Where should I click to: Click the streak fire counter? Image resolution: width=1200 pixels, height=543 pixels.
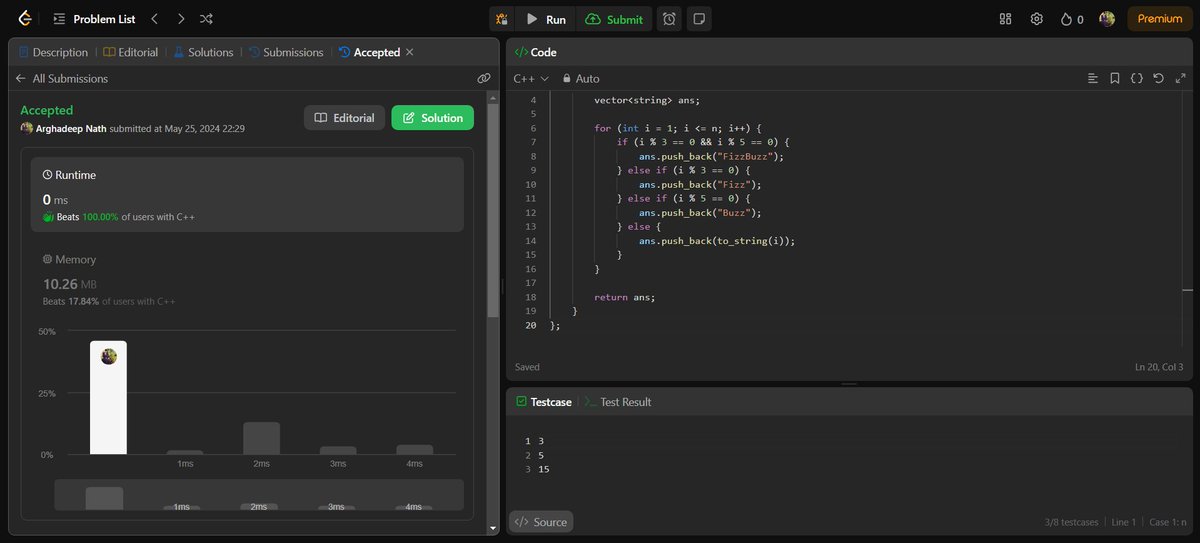point(1072,19)
